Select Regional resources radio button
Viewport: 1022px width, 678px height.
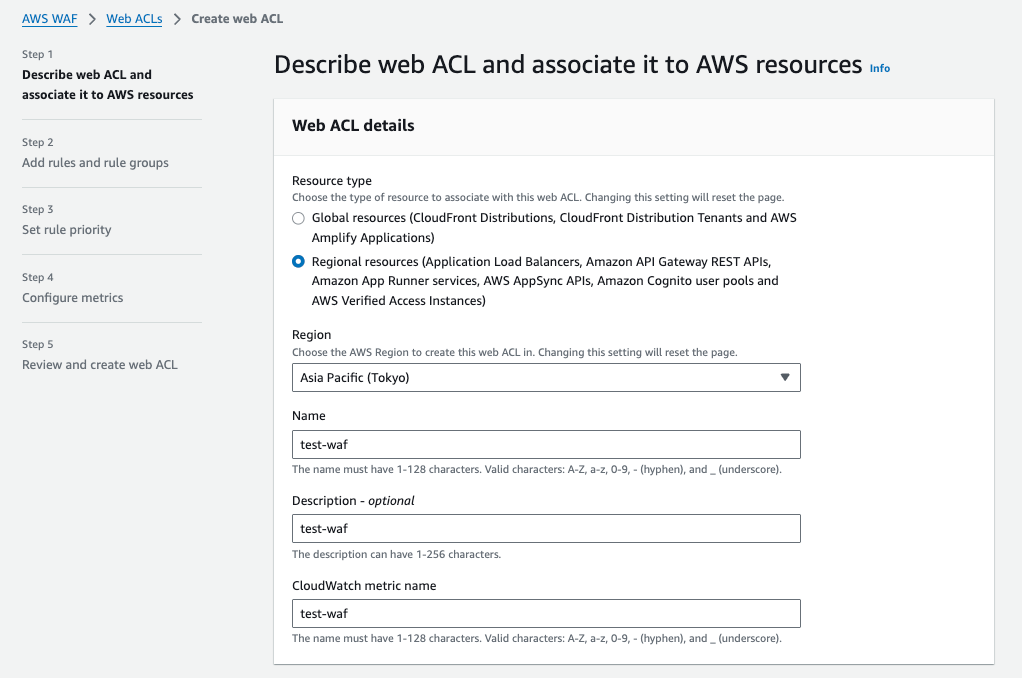(298, 261)
